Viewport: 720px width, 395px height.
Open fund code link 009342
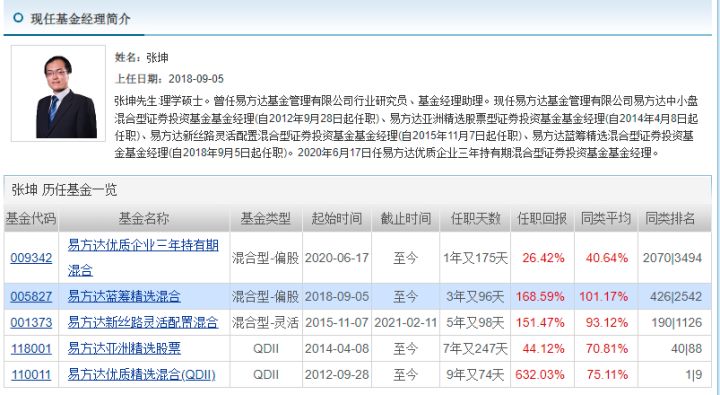(x=31, y=258)
